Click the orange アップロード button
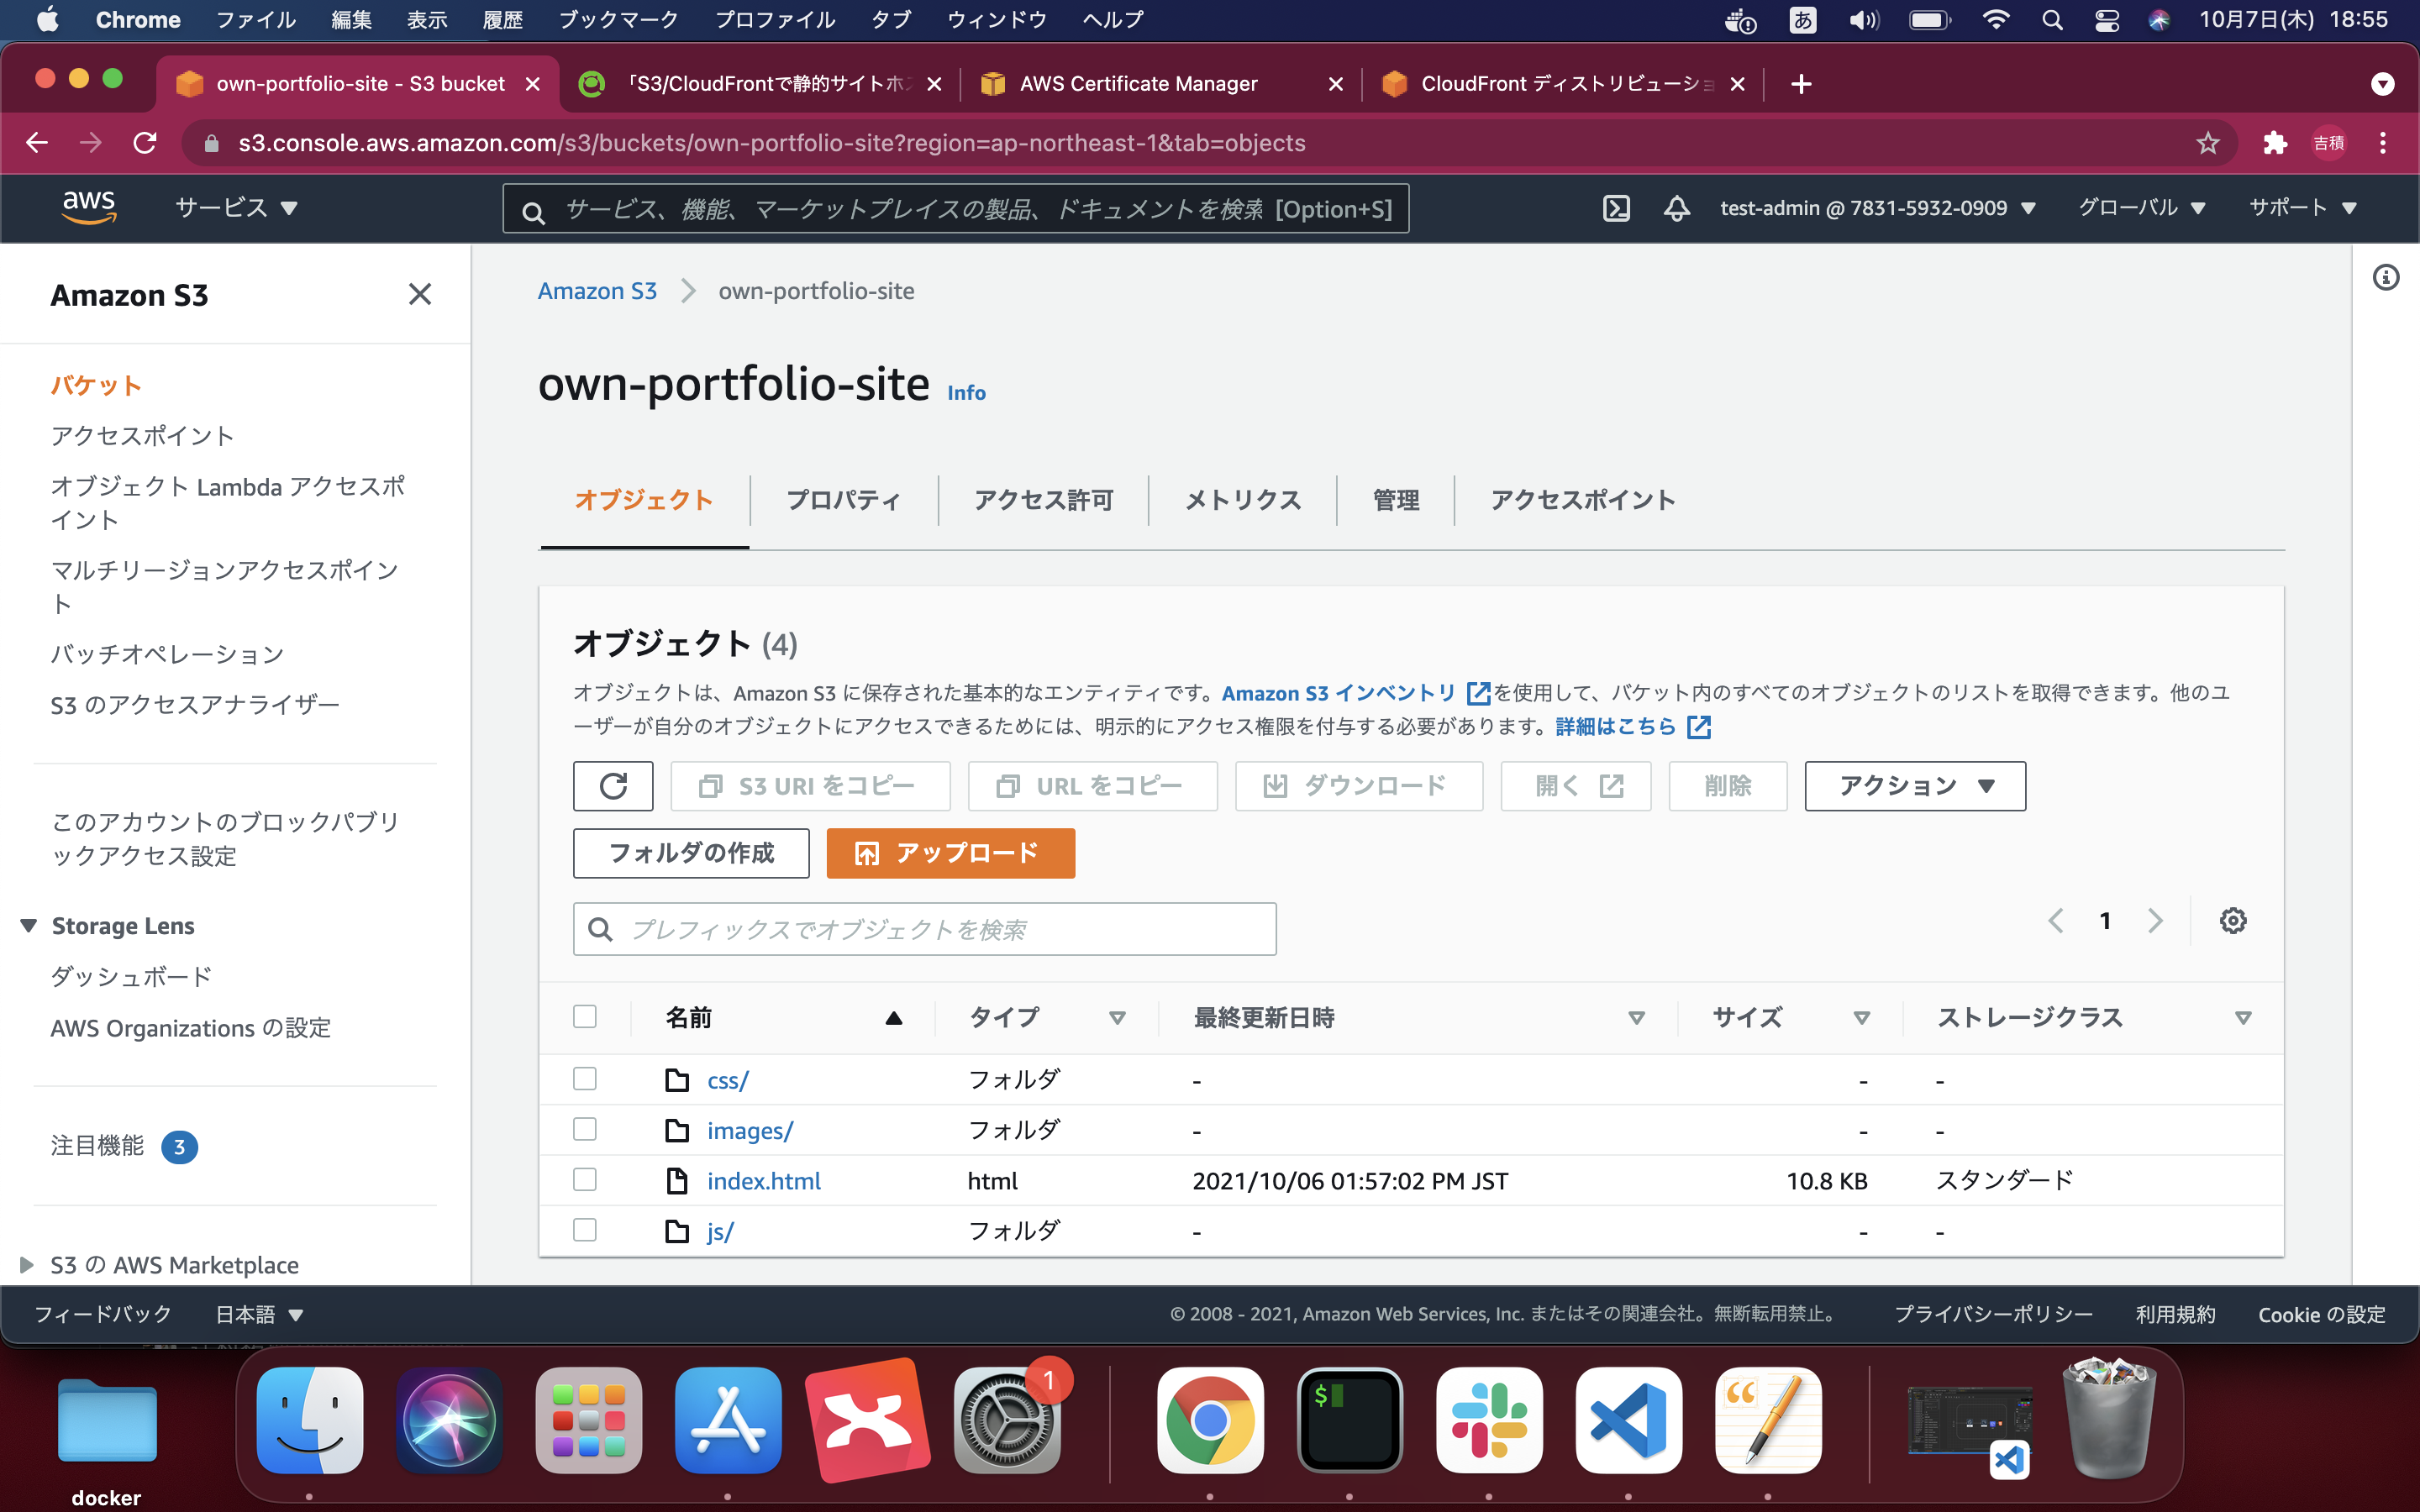2420x1512 pixels. coord(950,853)
